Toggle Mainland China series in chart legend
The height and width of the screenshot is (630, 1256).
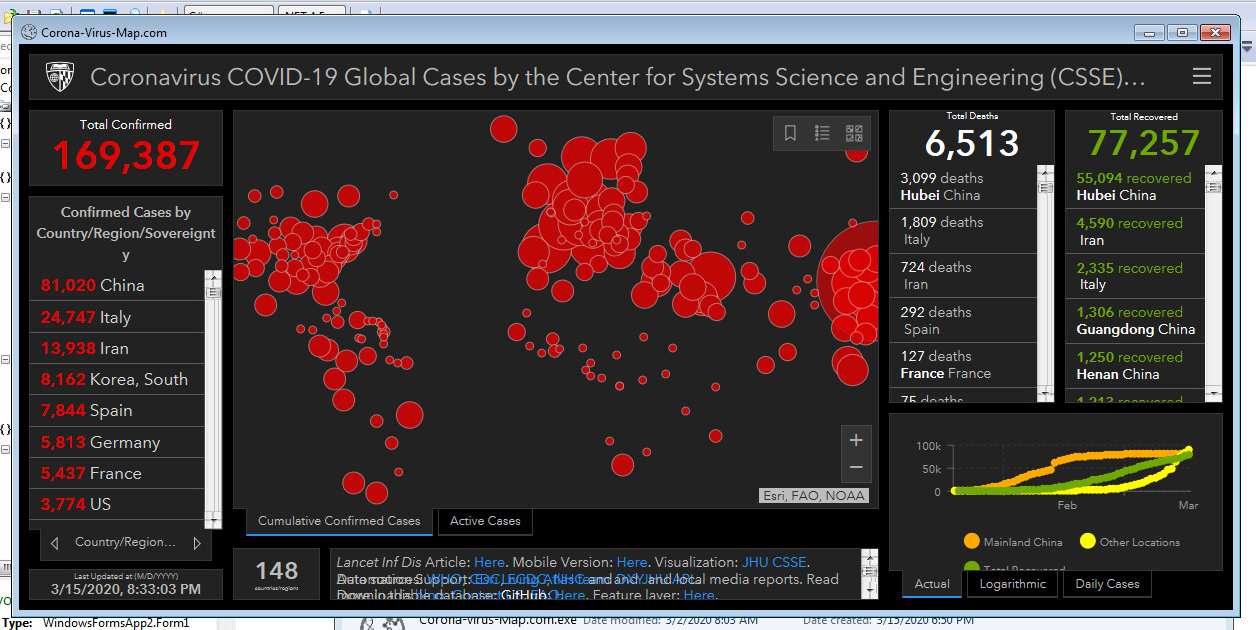(x=1012, y=542)
